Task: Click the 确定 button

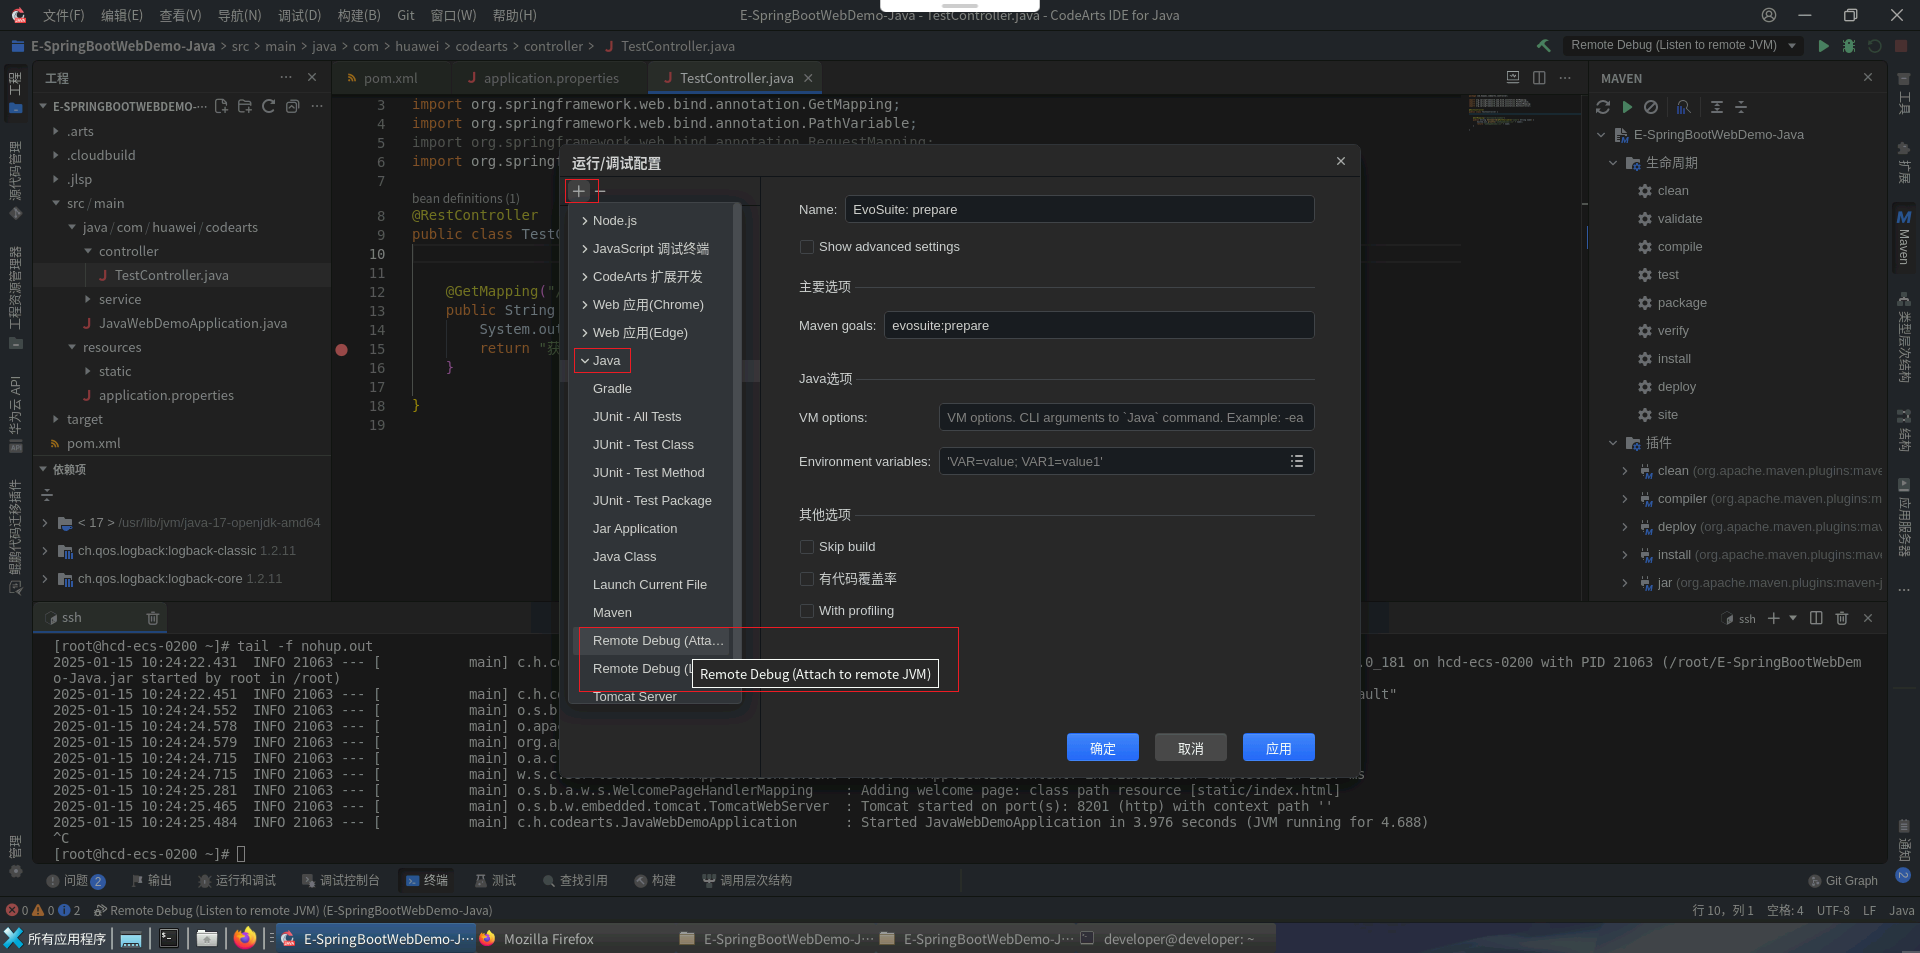Action: click(1103, 748)
